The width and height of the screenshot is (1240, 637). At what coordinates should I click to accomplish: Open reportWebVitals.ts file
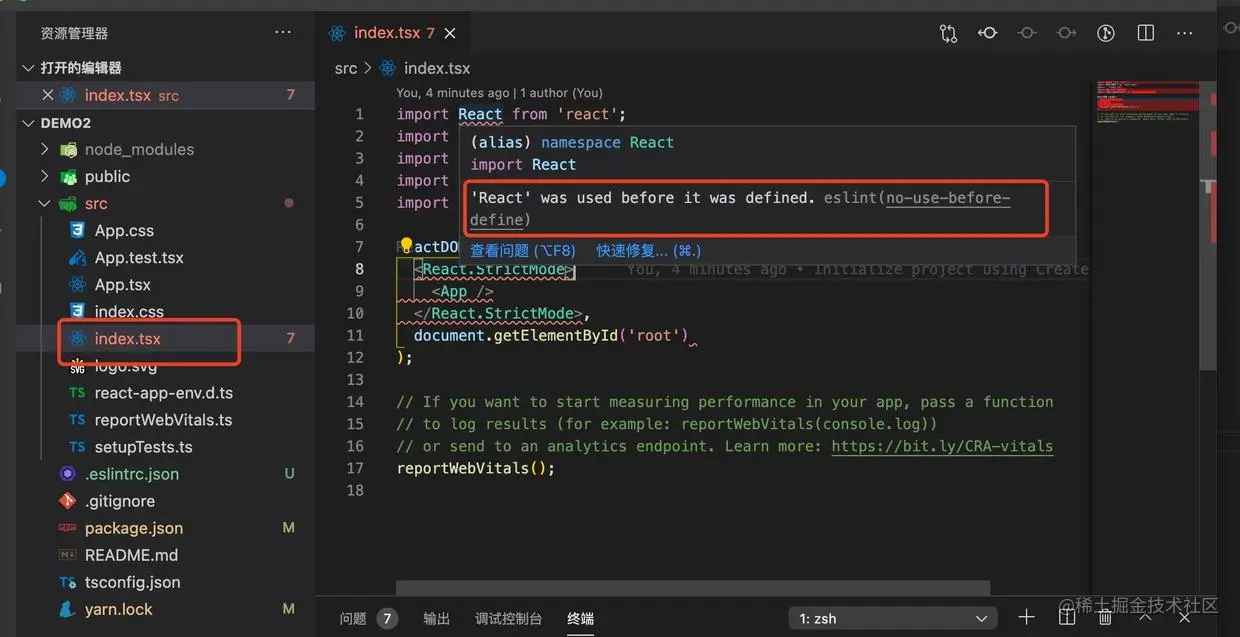click(165, 420)
